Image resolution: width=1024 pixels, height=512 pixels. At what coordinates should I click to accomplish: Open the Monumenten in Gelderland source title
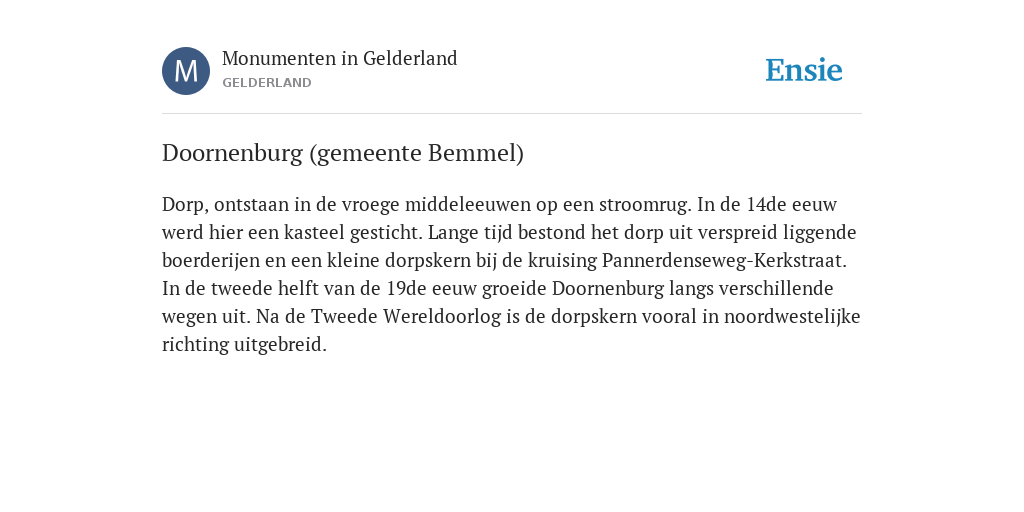340,59
